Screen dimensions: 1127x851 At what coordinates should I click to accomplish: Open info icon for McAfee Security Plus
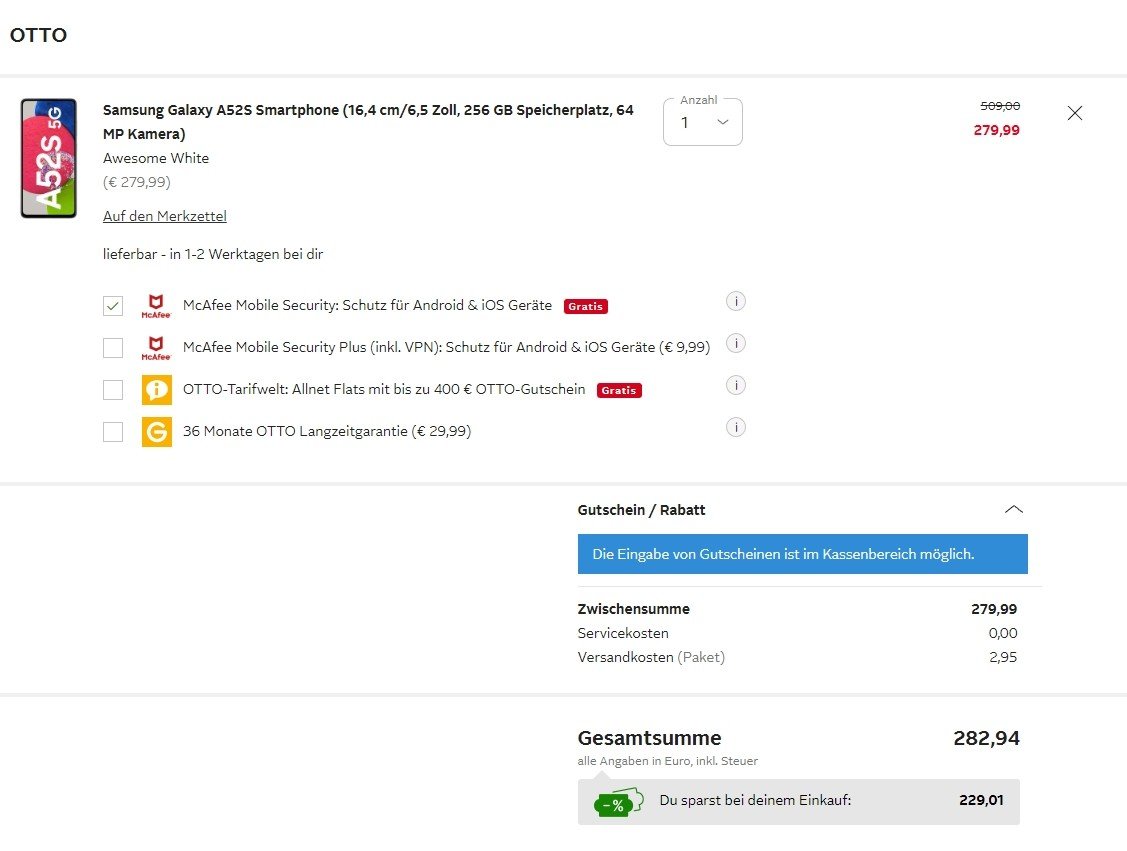coord(736,344)
